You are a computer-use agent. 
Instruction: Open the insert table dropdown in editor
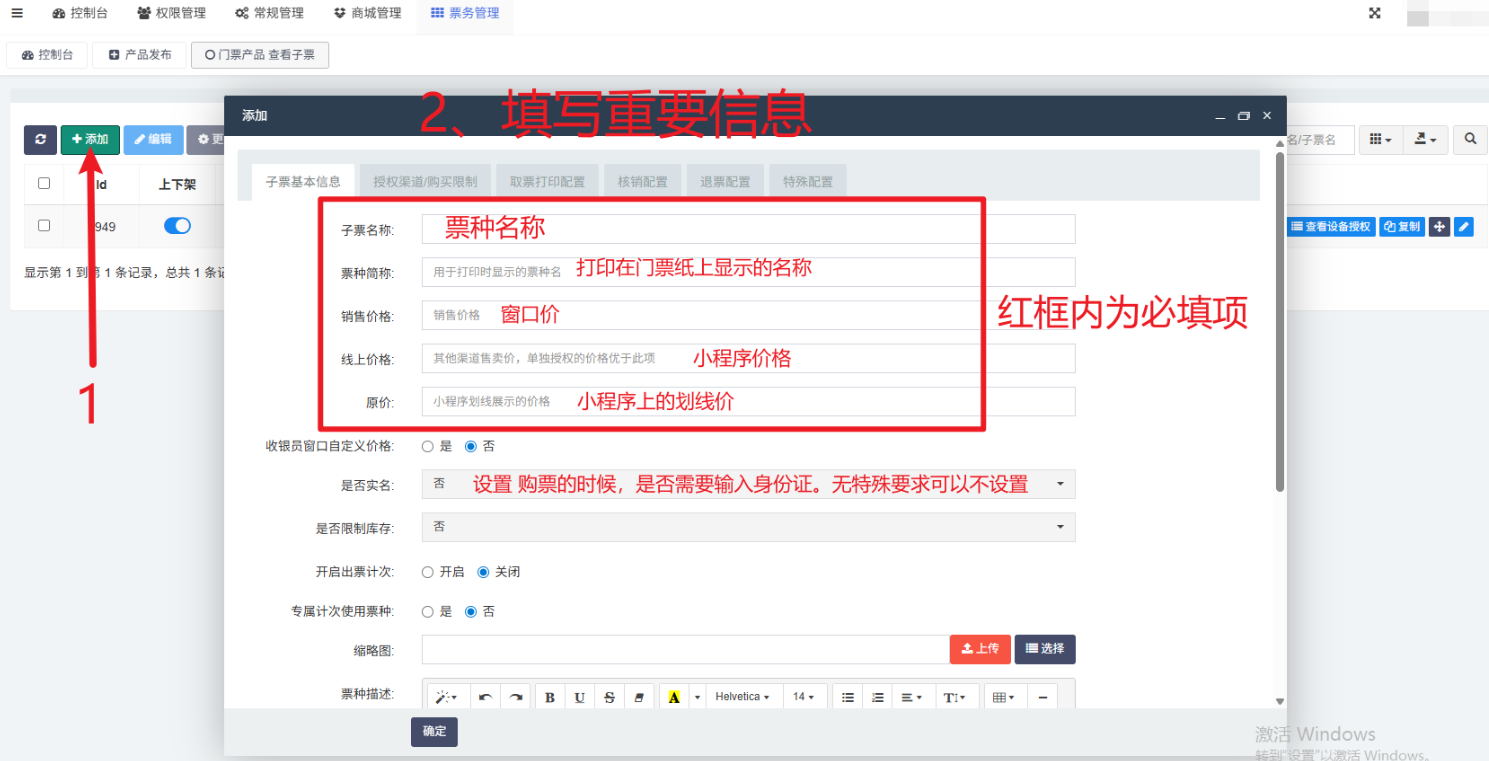pos(1003,697)
